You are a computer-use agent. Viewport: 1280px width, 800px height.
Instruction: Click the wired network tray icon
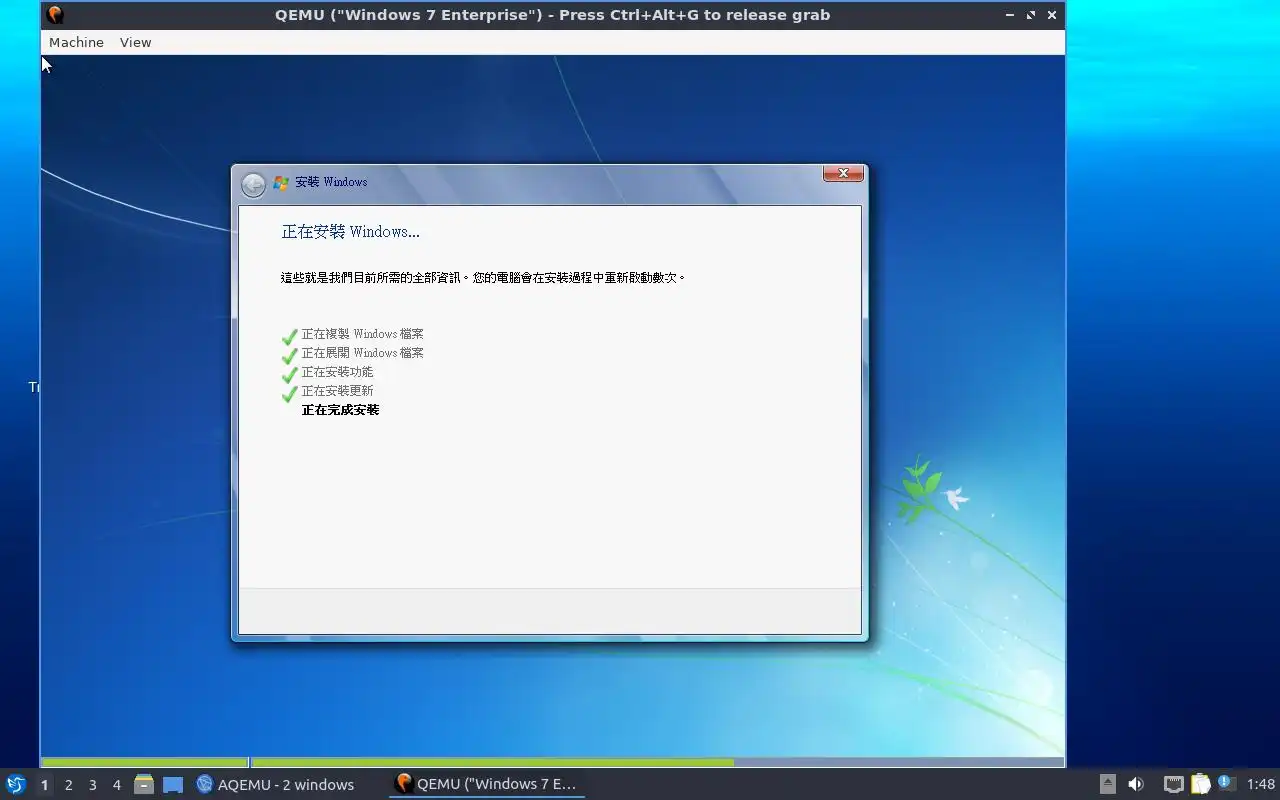(1174, 784)
